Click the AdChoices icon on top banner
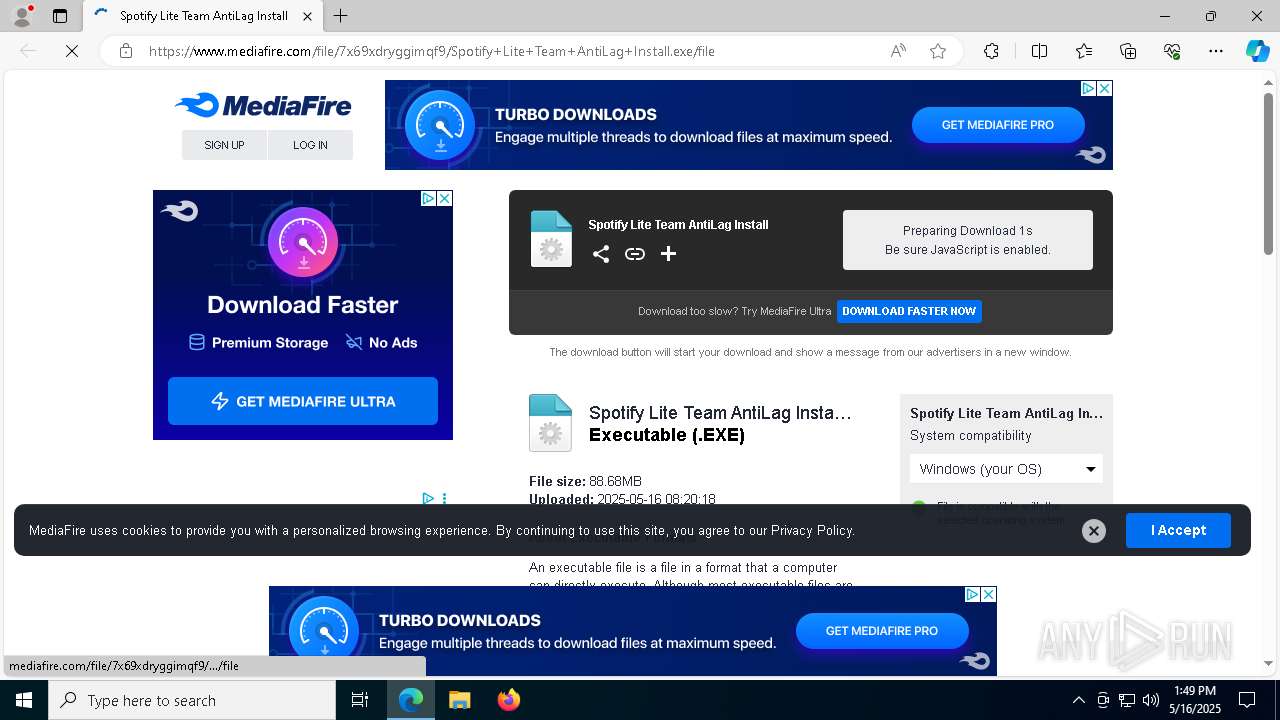This screenshot has height=720, width=1280. pos(1088,88)
